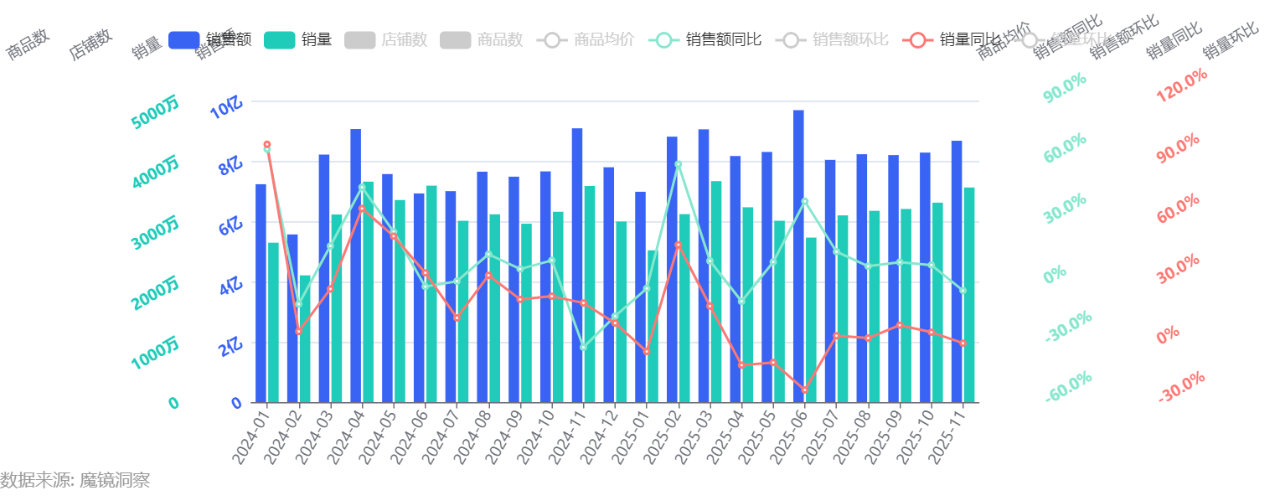
Task: Toggle the blue 销售额 legend swatch
Action: (x=185, y=40)
